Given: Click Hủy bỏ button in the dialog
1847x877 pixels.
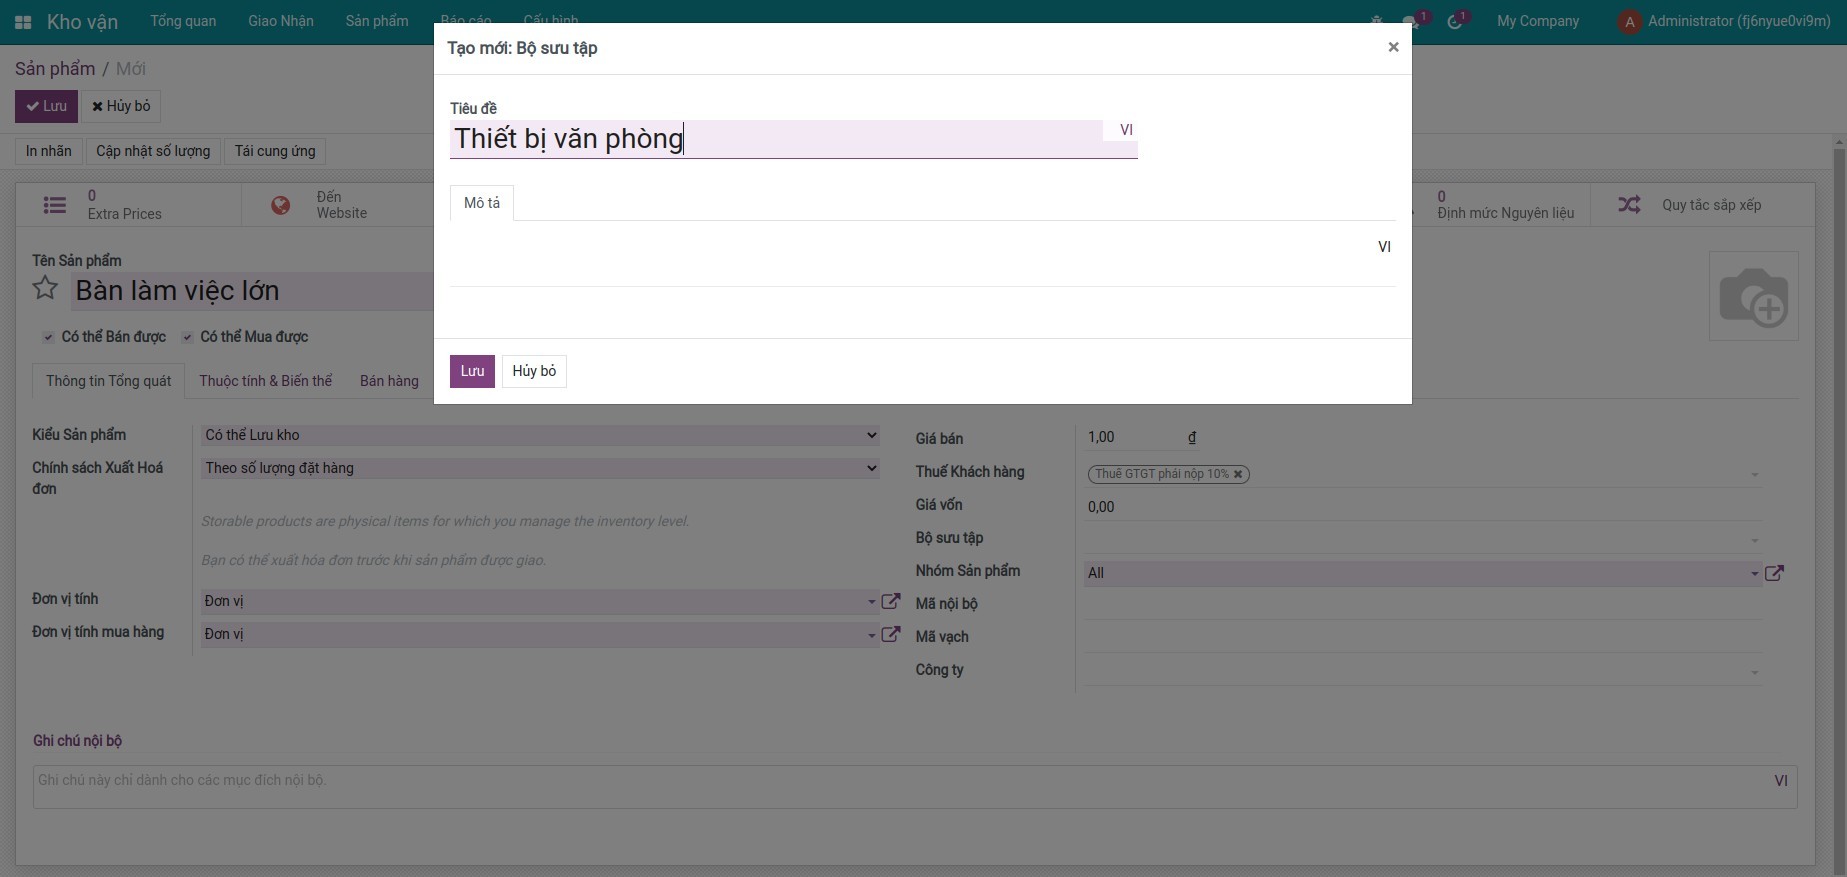Looking at the screenshot, I should tap(534, 371).
